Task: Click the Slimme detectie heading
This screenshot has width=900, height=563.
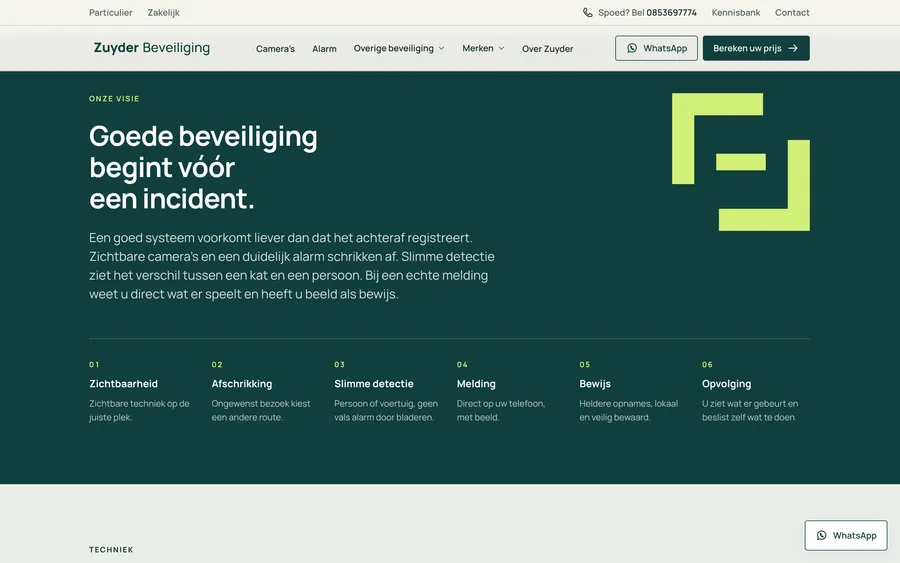Action: point(374,384)
